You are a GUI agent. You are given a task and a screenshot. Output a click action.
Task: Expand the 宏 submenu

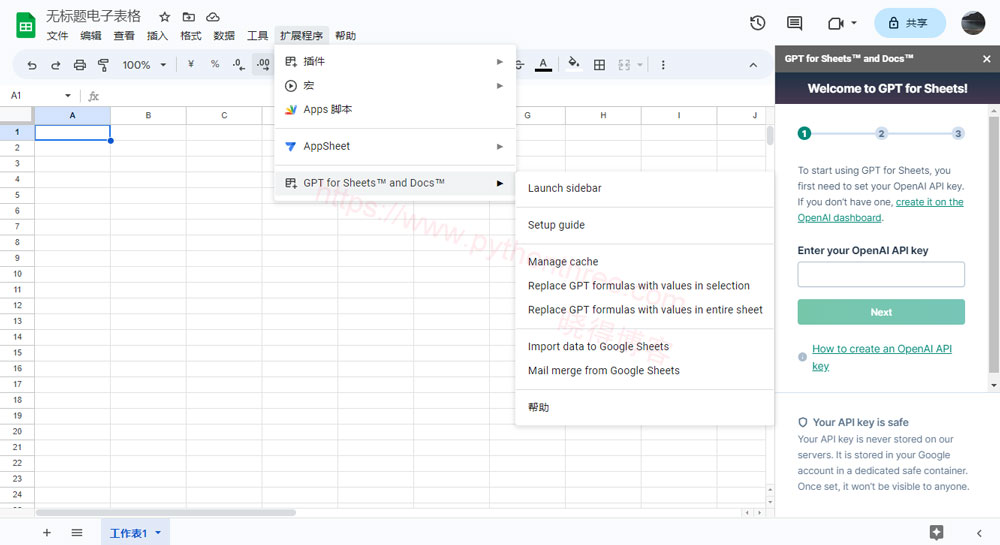(x=500, y=85)
